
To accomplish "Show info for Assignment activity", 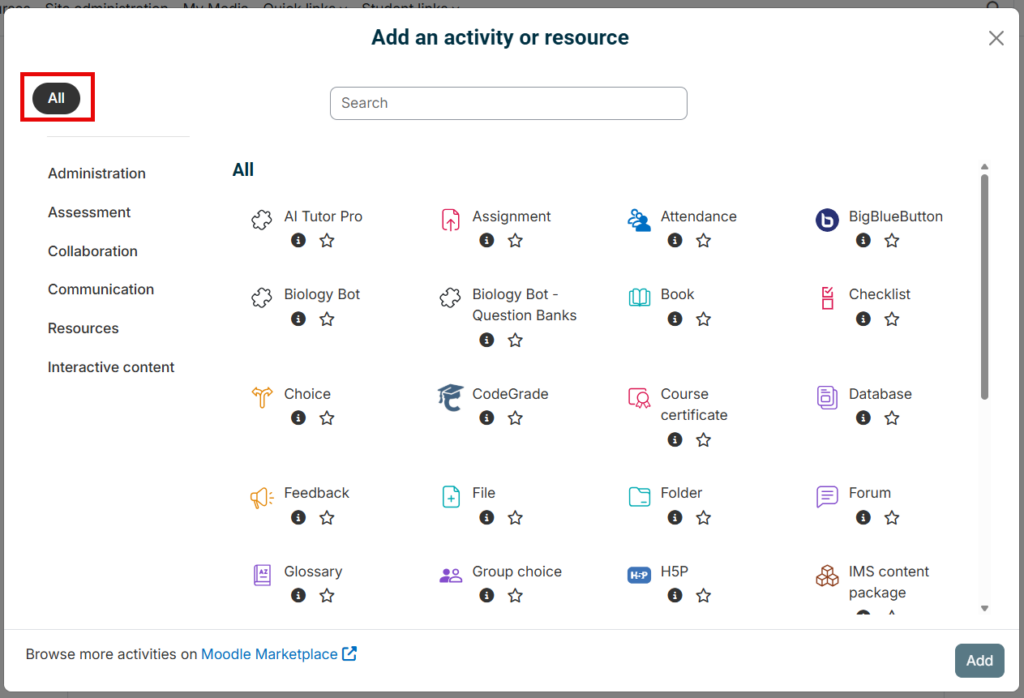I will tap(487, 240).
